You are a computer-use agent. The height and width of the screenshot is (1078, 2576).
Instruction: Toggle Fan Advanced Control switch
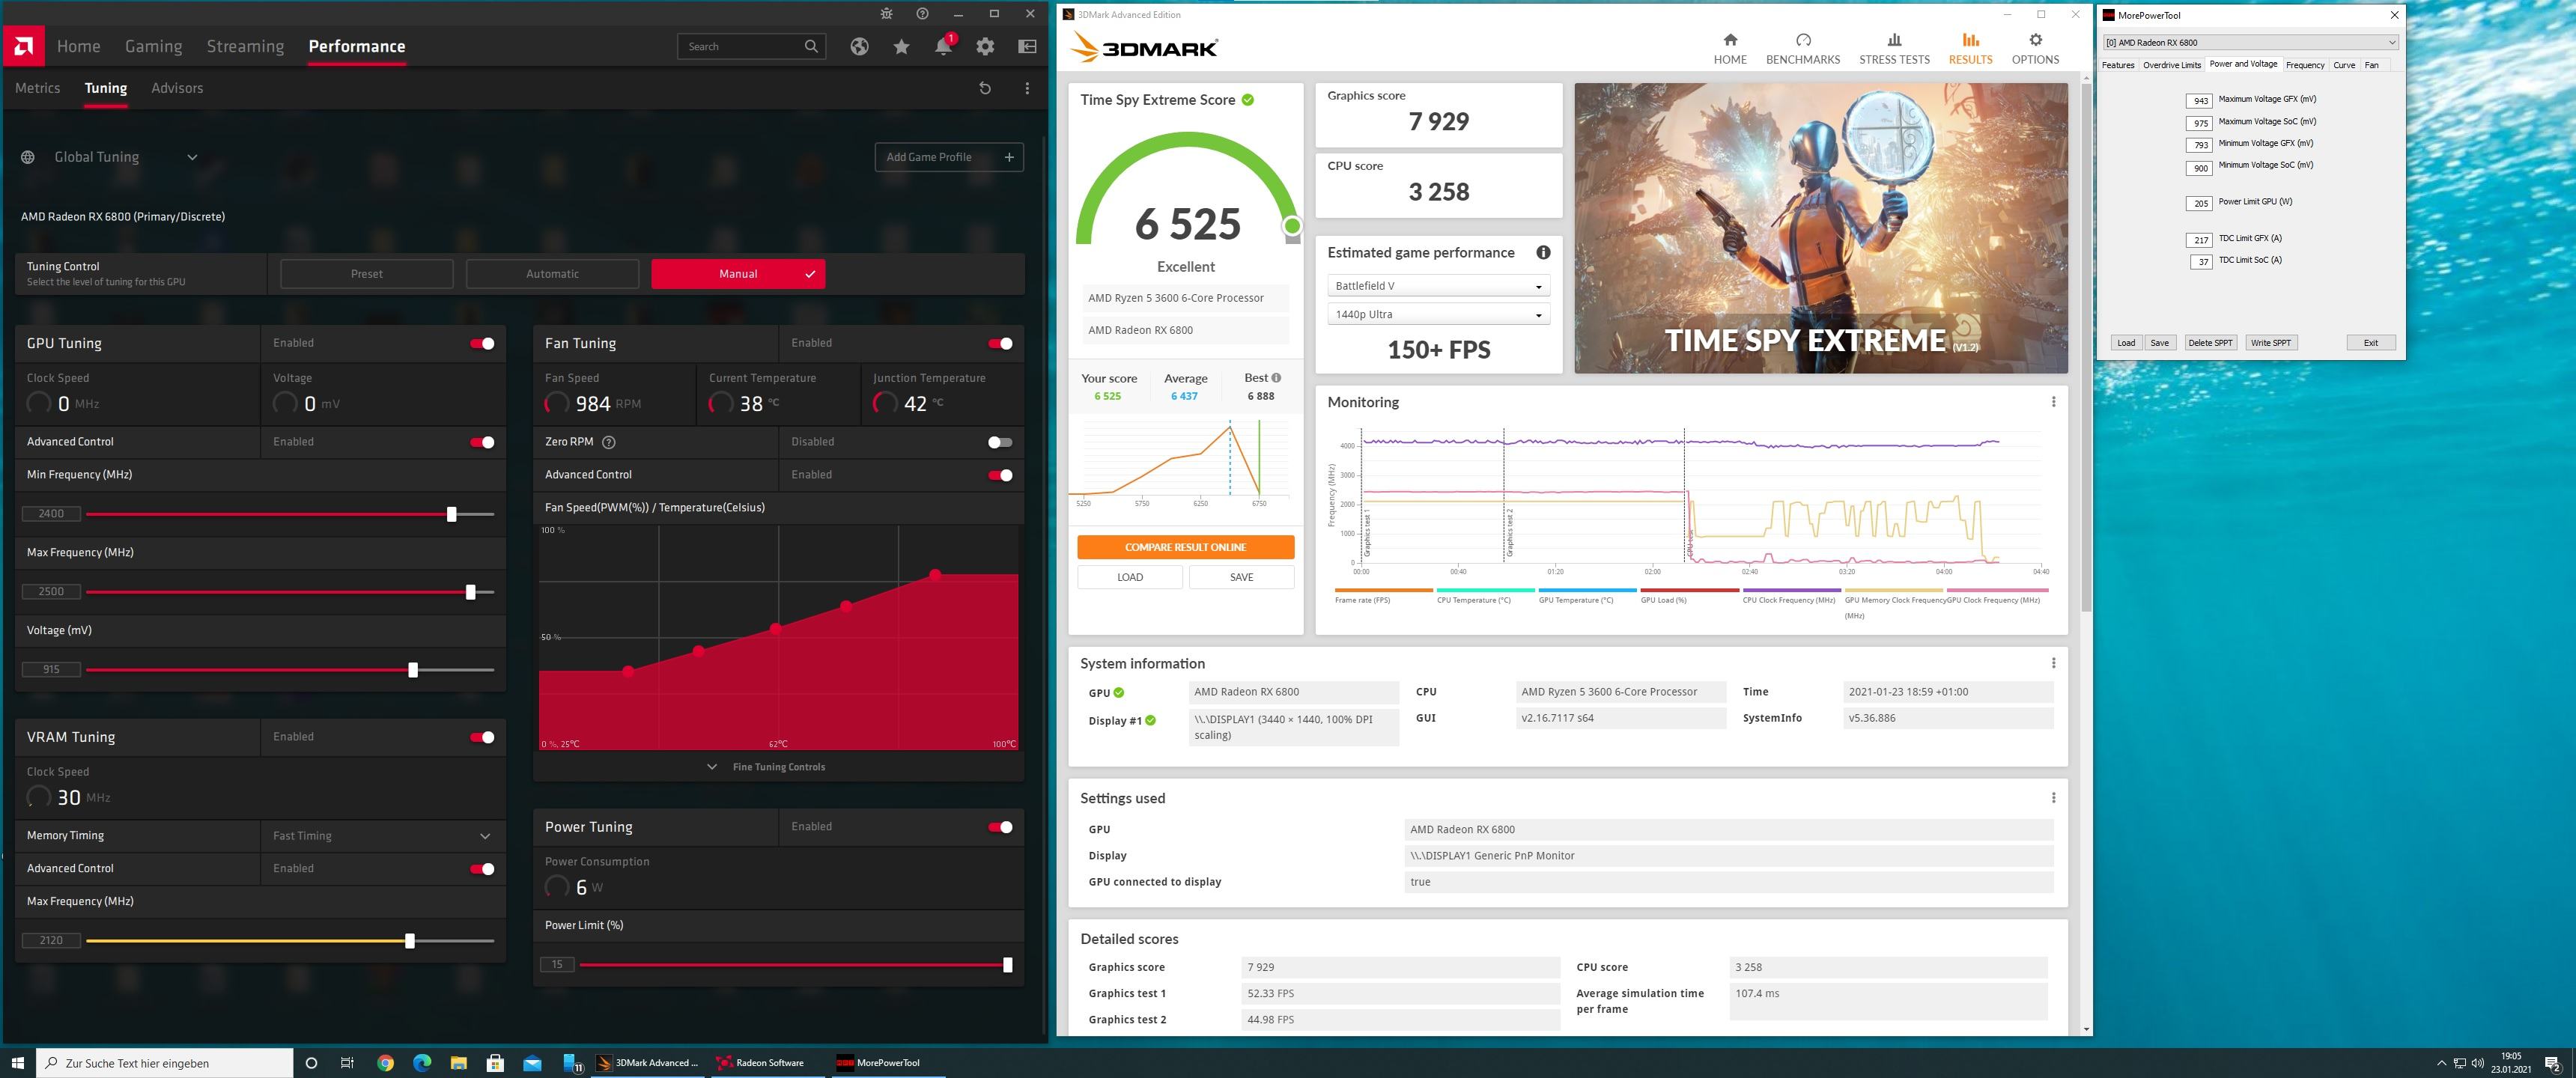(x=1000, y=475)
